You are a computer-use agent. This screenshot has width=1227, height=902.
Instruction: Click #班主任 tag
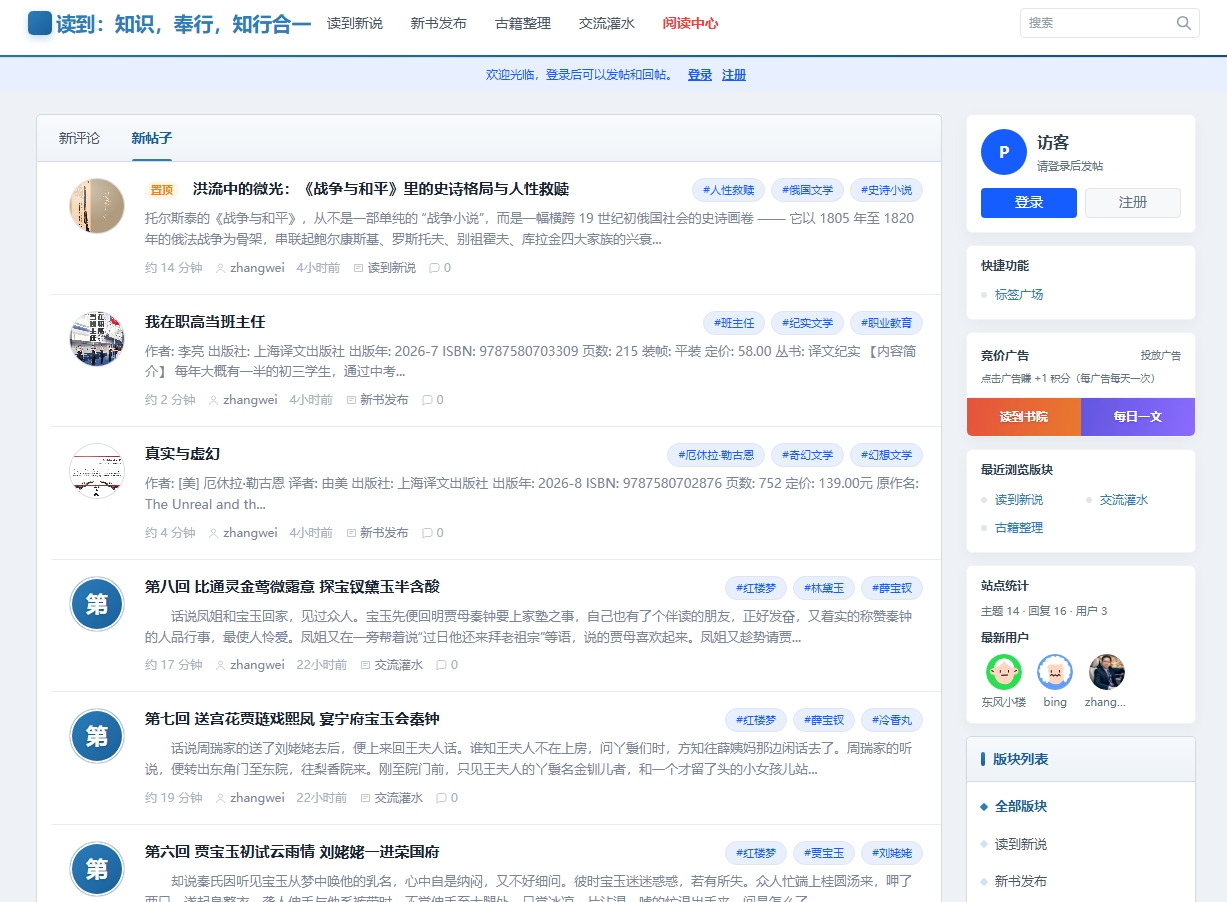click(734, 323)
